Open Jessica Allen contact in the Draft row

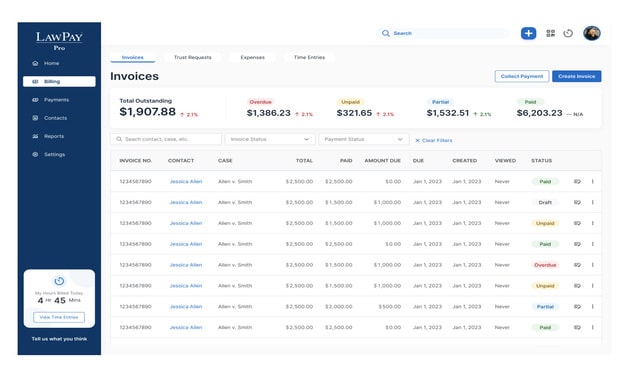(x=186, y=202)
